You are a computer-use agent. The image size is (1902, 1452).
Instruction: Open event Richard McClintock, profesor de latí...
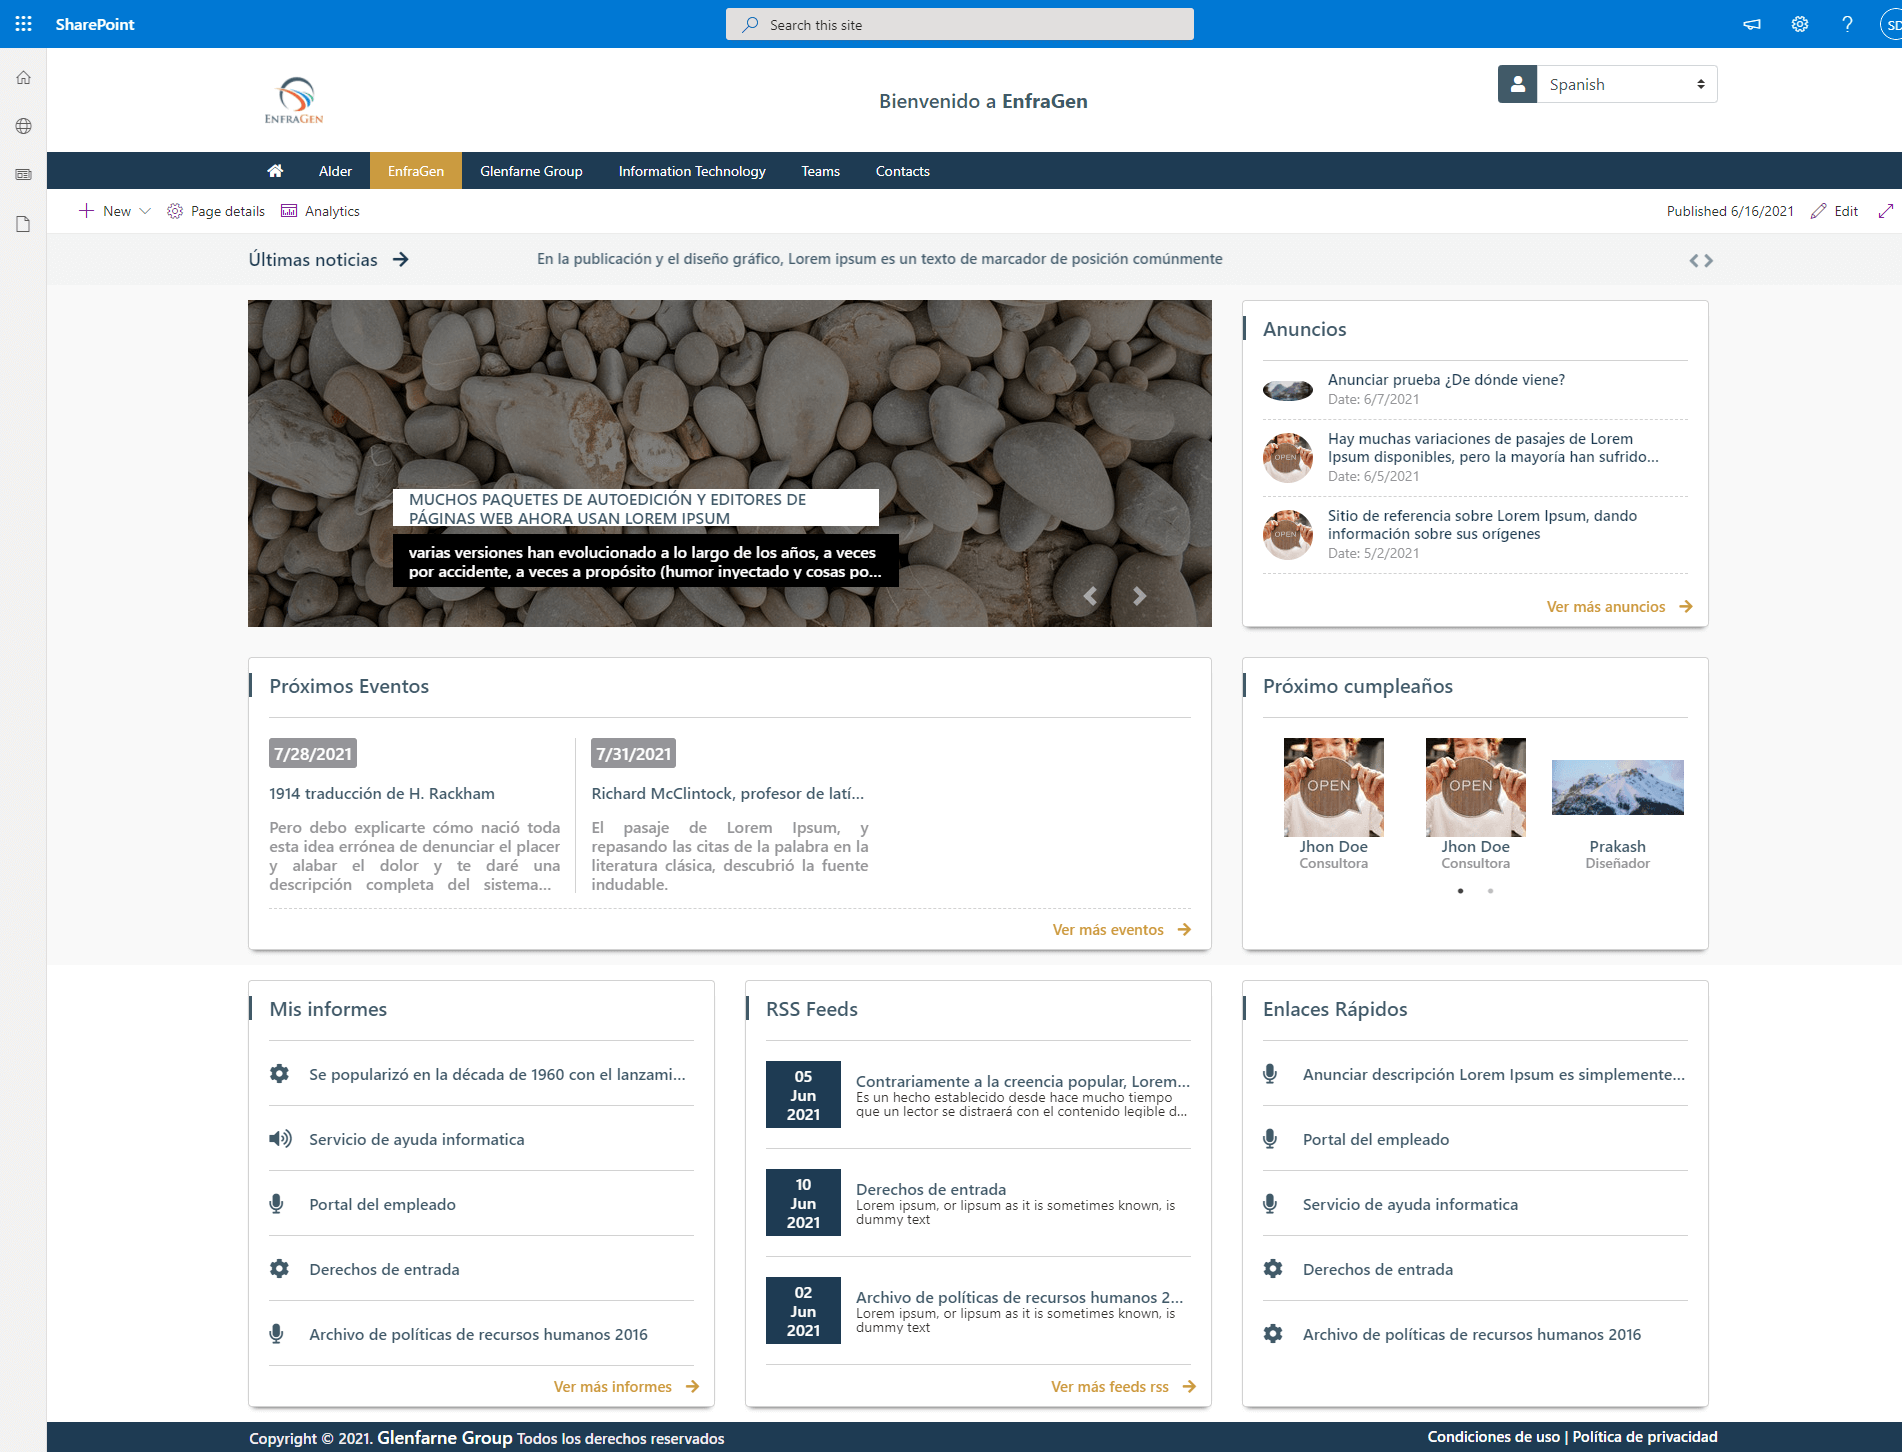pyautogui.click(x=727, y=794)
